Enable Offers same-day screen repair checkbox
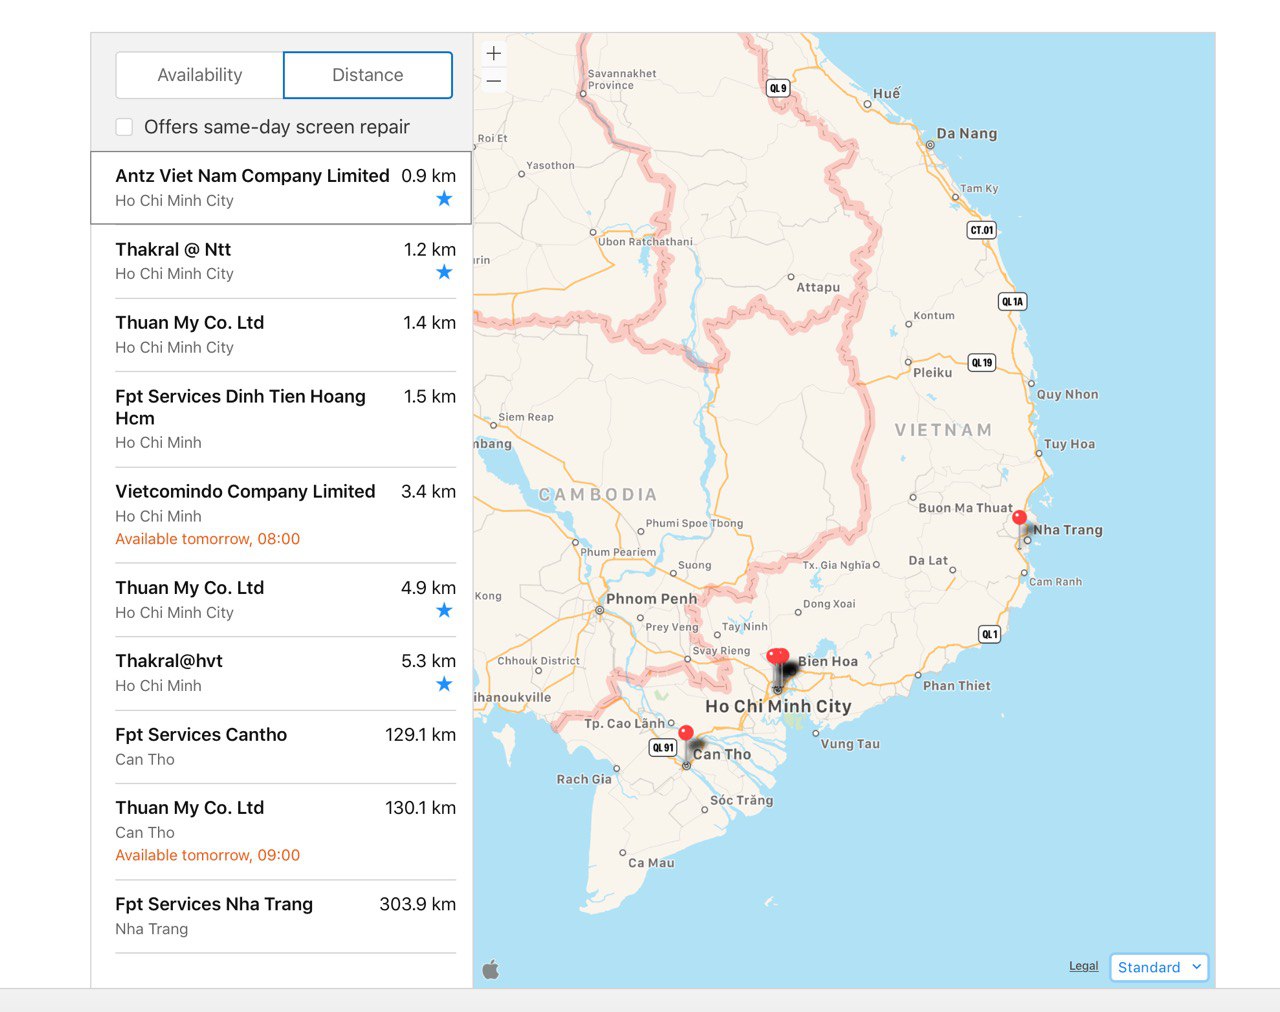Screen dimensions: 1280x1012 tap(124, 127)
